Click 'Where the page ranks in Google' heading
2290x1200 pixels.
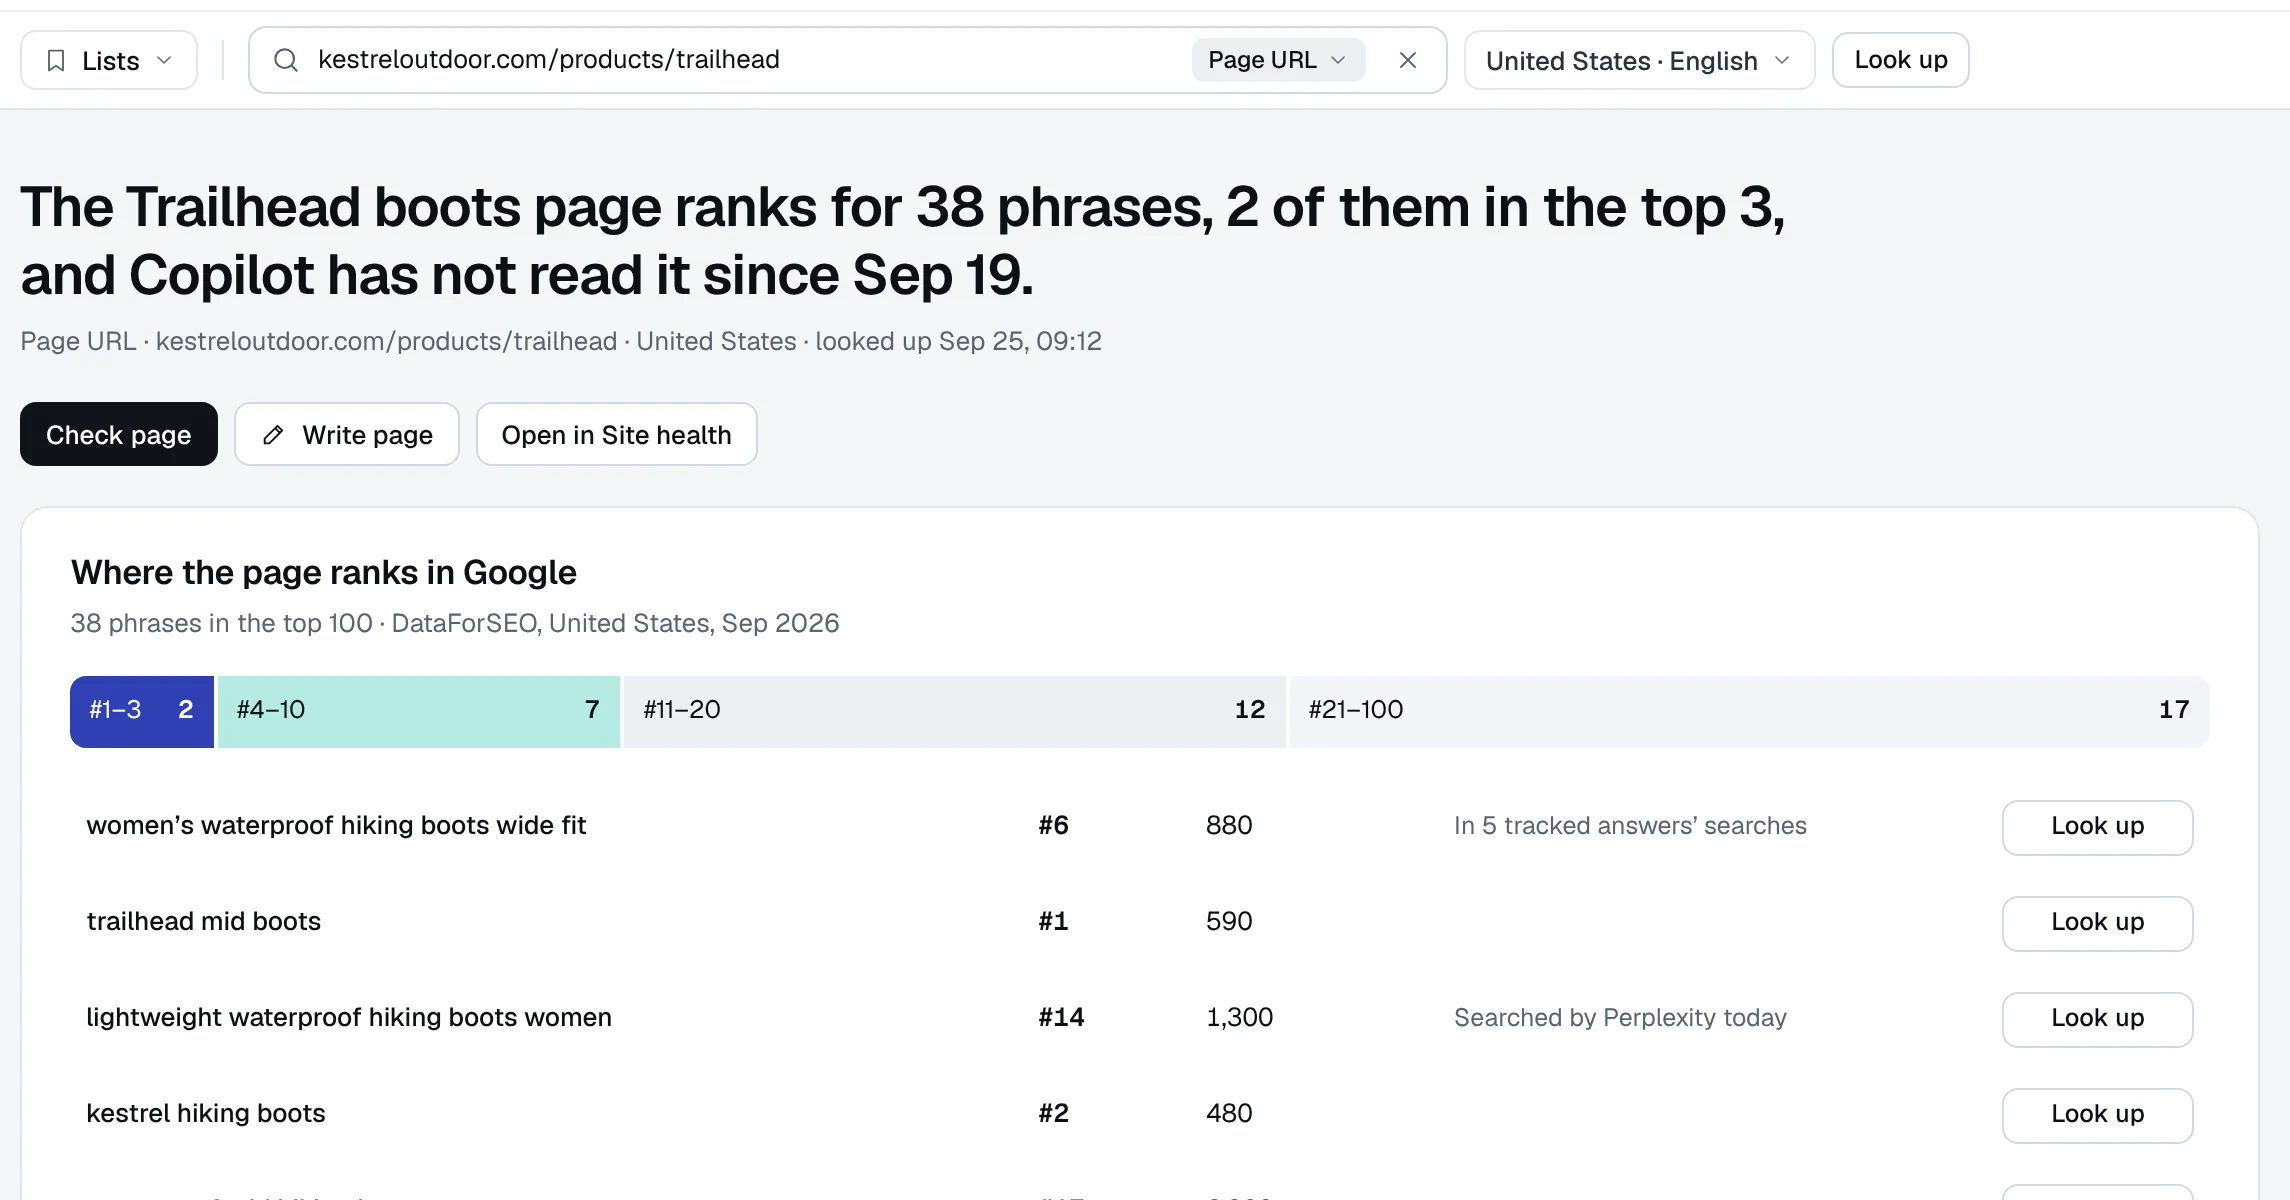pos(324,573)
